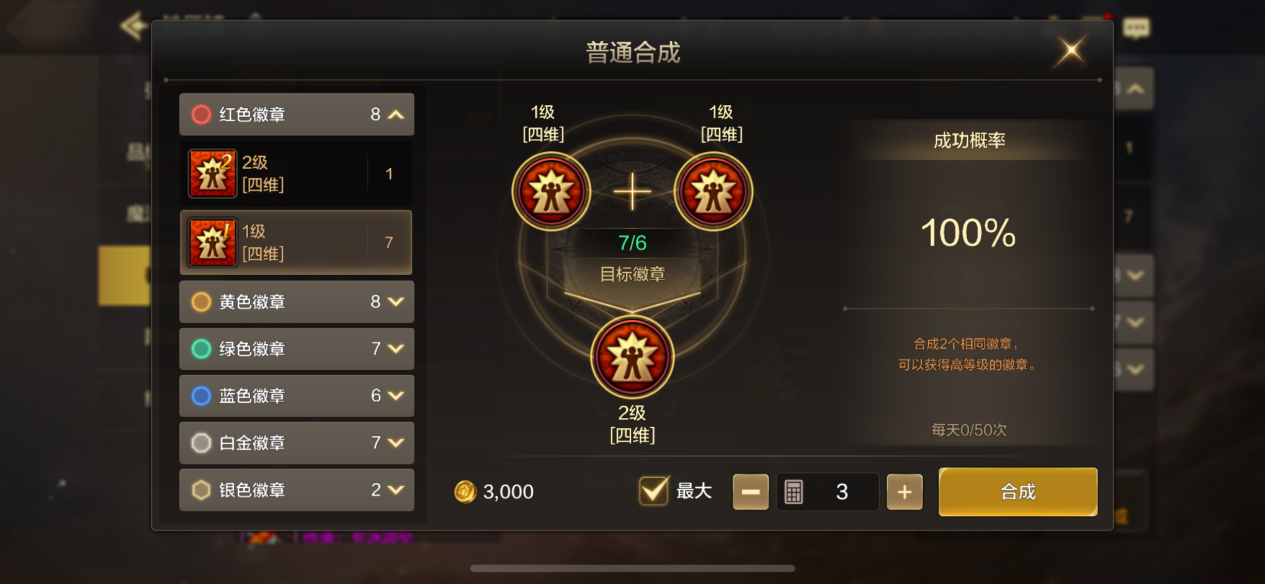Expand the 蓝色徽章 category
Screen dimensions: 1265x584
pos(296,396)
